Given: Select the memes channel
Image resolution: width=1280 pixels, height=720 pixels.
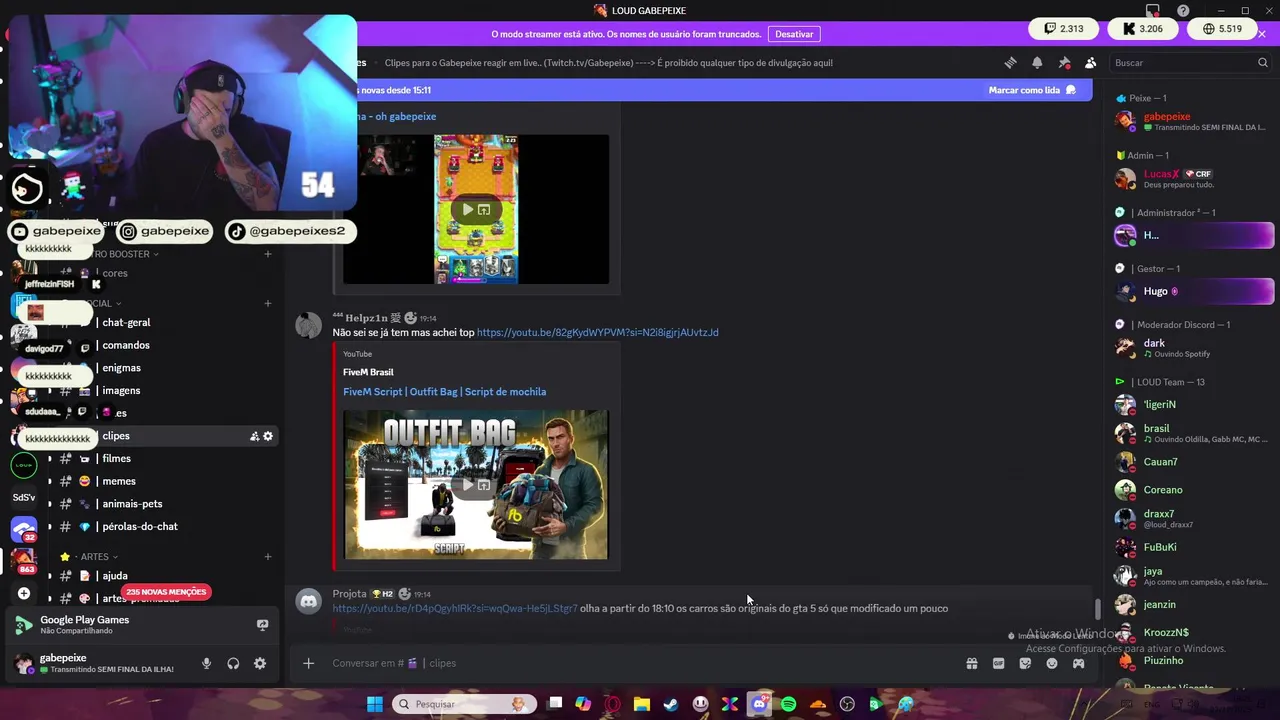Looking at the screenshot, I should (x=162, y=481).
